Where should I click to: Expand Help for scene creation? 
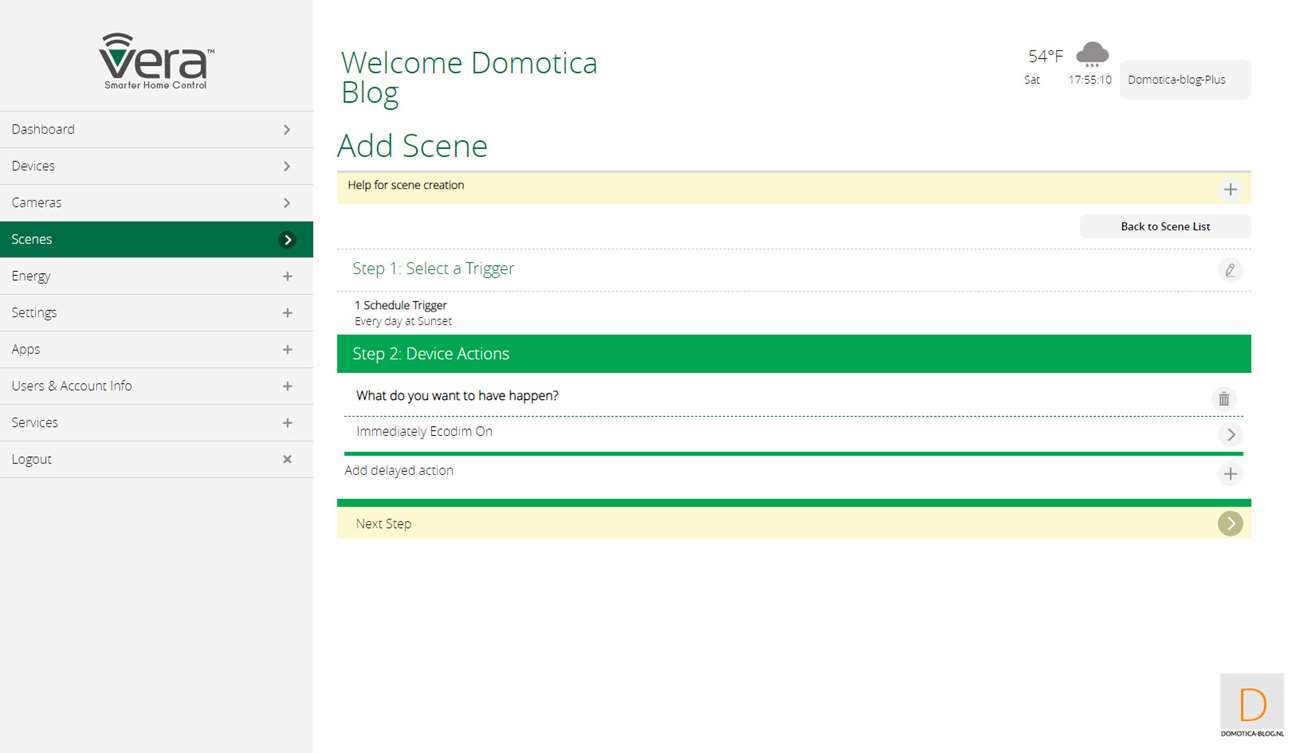click(x=1230, y=189)
